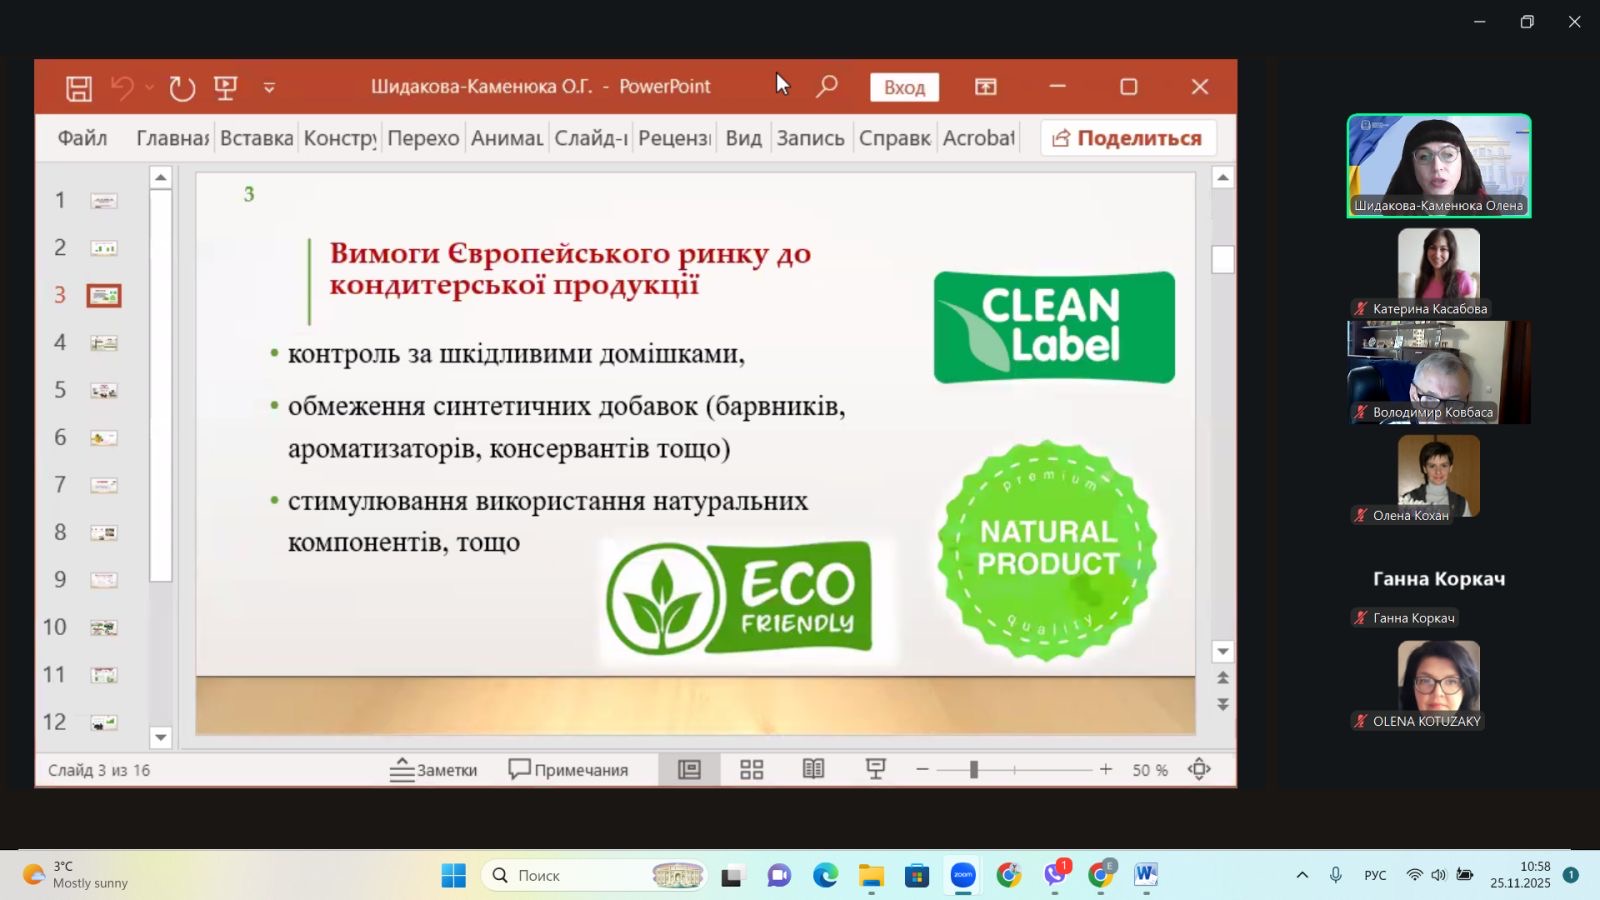The width and height of the screenshot is (1600, 900).
Task: Switch to Slide Sorter view icon
Action: (751, 769)
